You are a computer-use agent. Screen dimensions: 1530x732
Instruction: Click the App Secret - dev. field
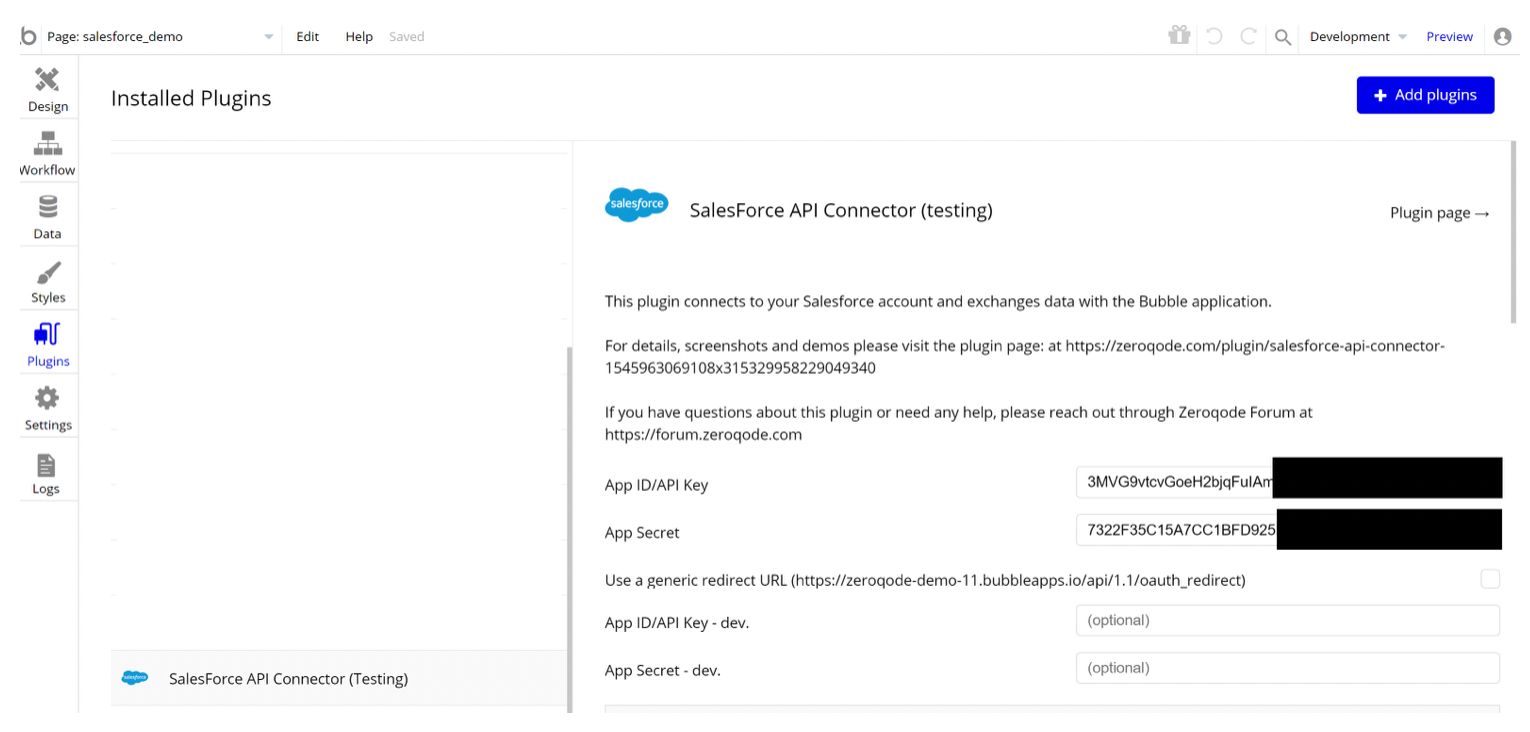click(x=1288, y=667)
